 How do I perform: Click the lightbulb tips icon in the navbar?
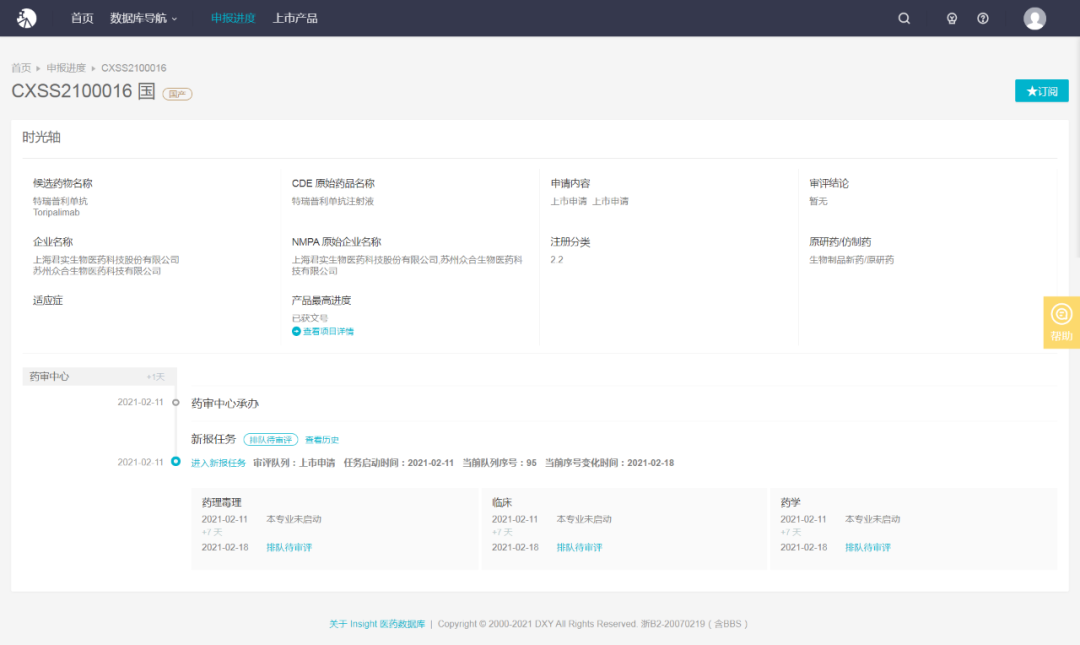tap(951, 19)
